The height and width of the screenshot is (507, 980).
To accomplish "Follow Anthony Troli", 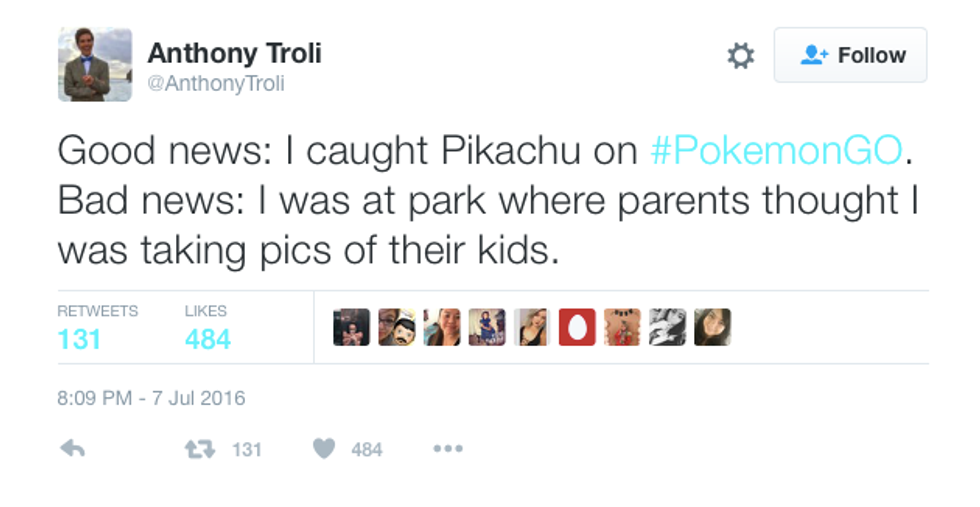I will [x=850, y=56].
